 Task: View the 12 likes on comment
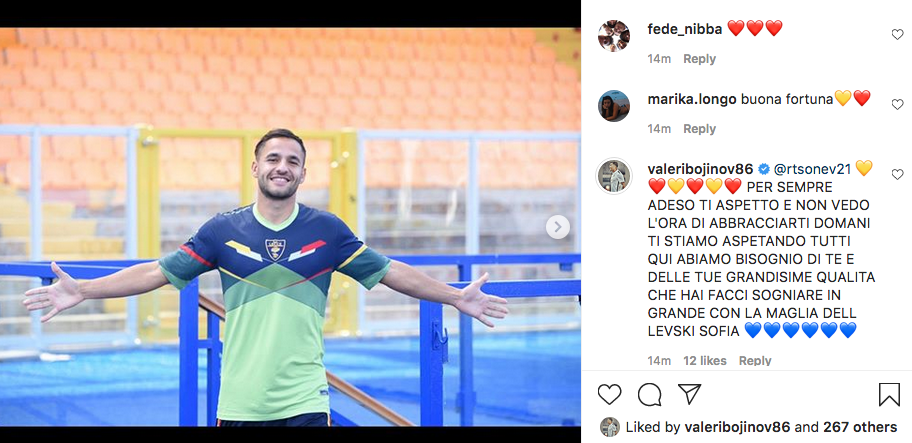click(705, 361)
